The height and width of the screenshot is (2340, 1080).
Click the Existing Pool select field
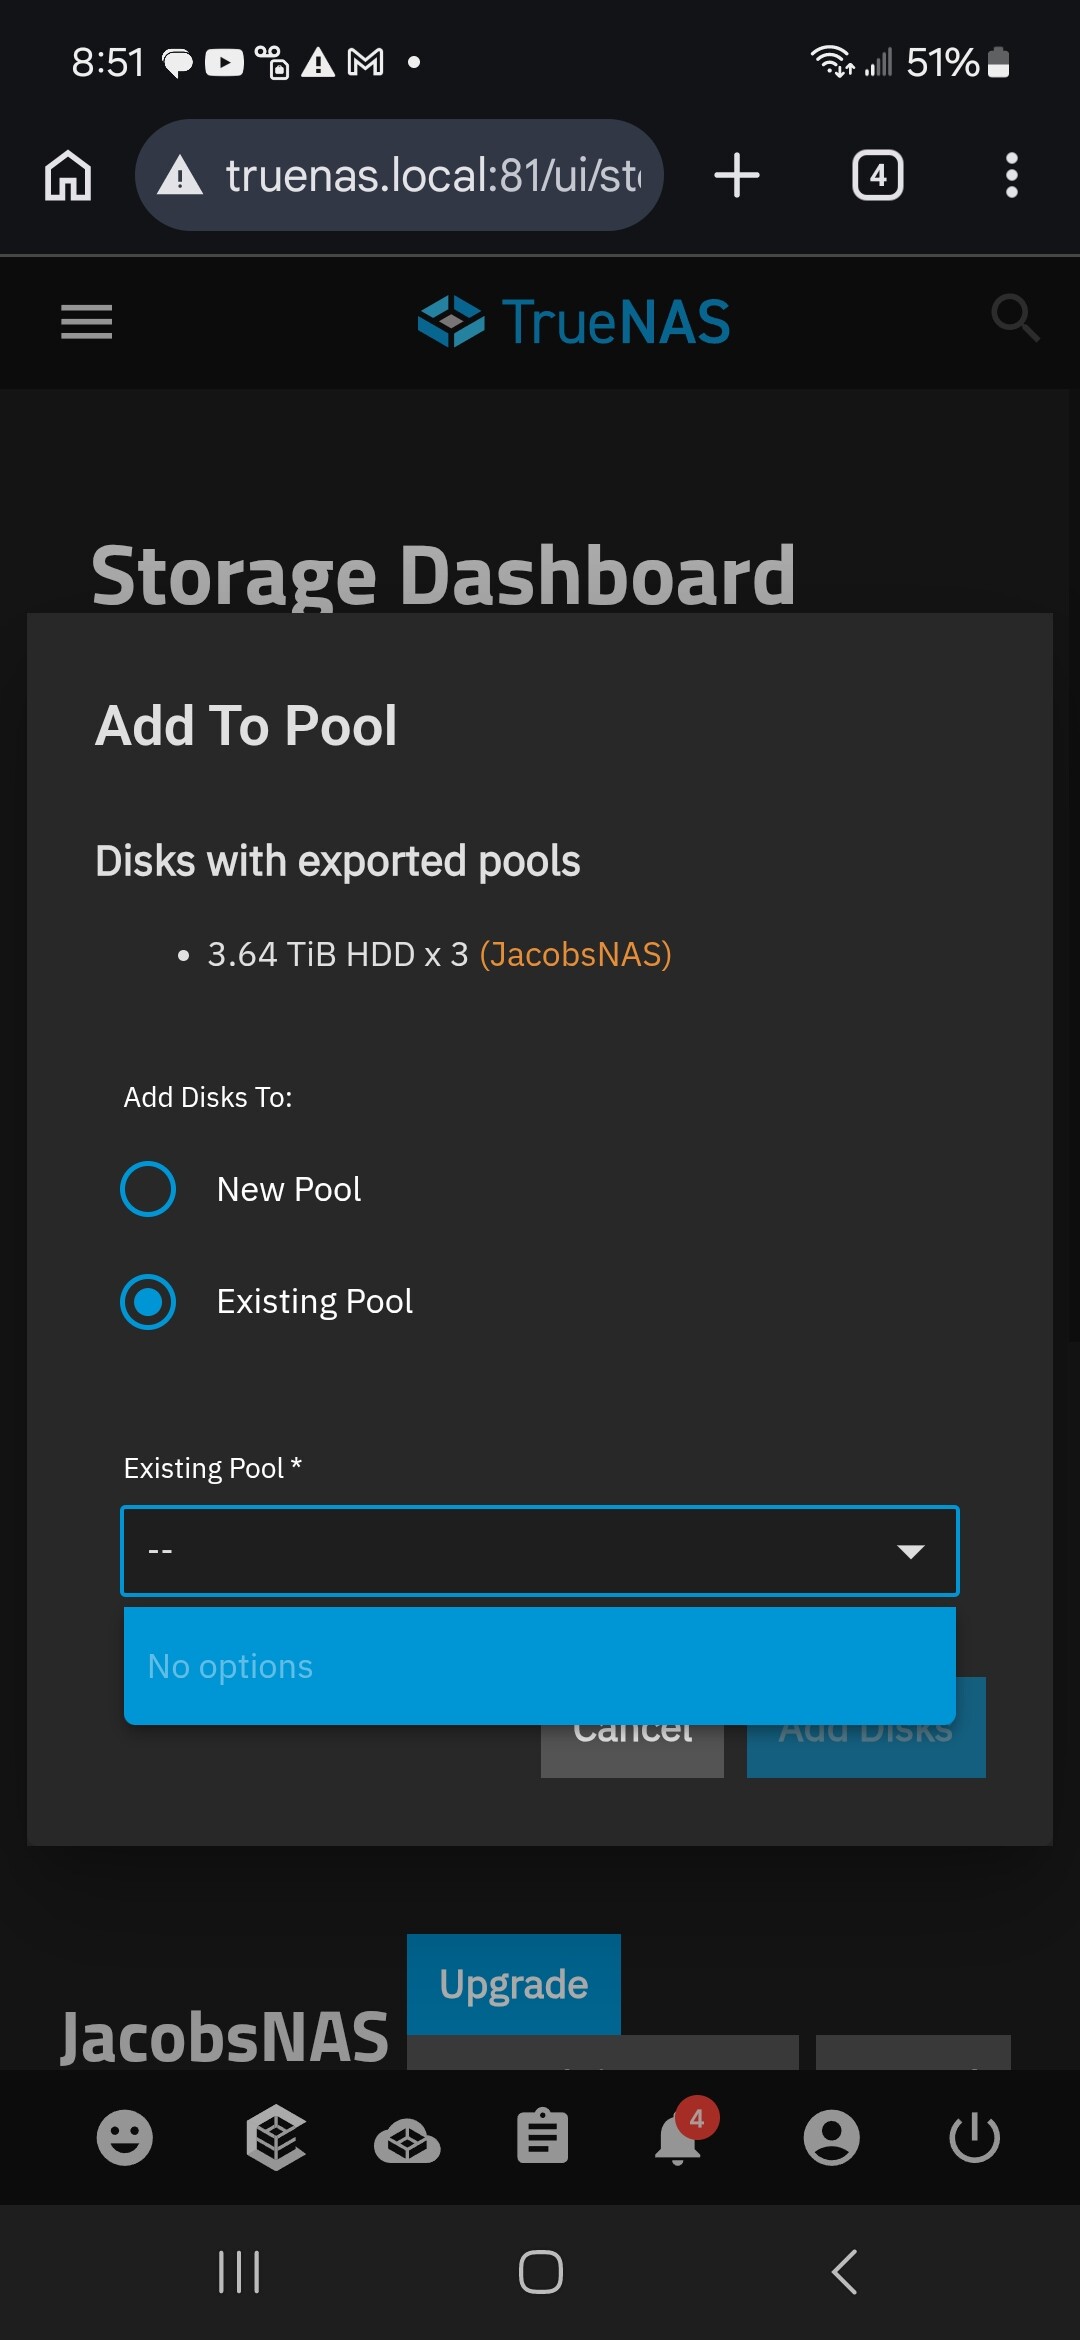(x=540, y=1551)
